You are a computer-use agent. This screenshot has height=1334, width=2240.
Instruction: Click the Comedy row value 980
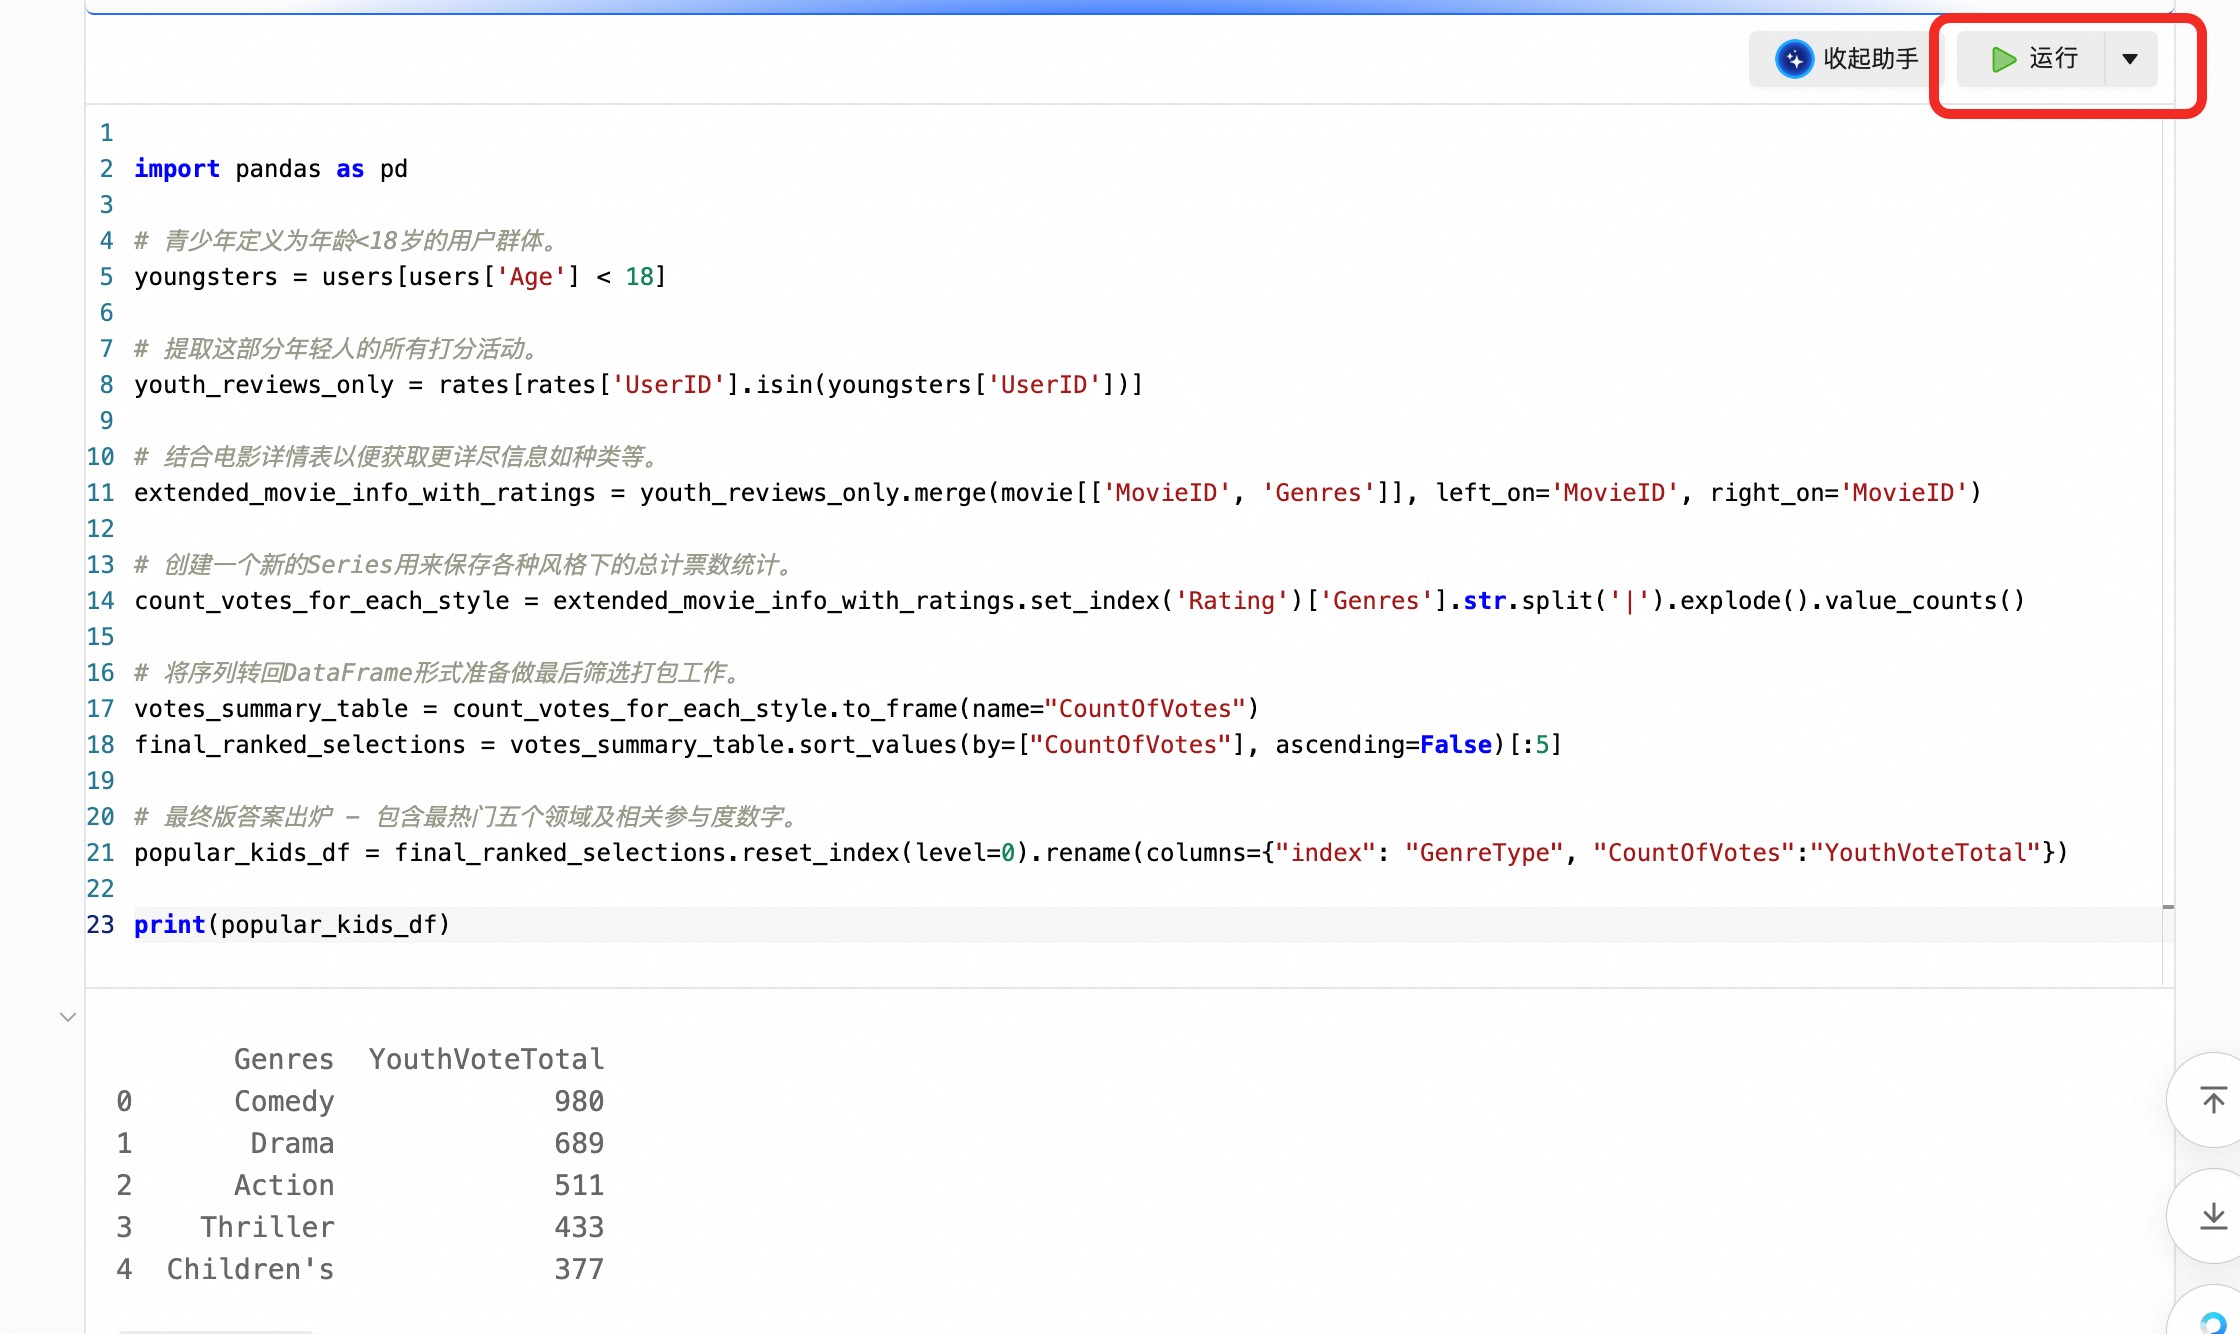tap(579, 1101)
